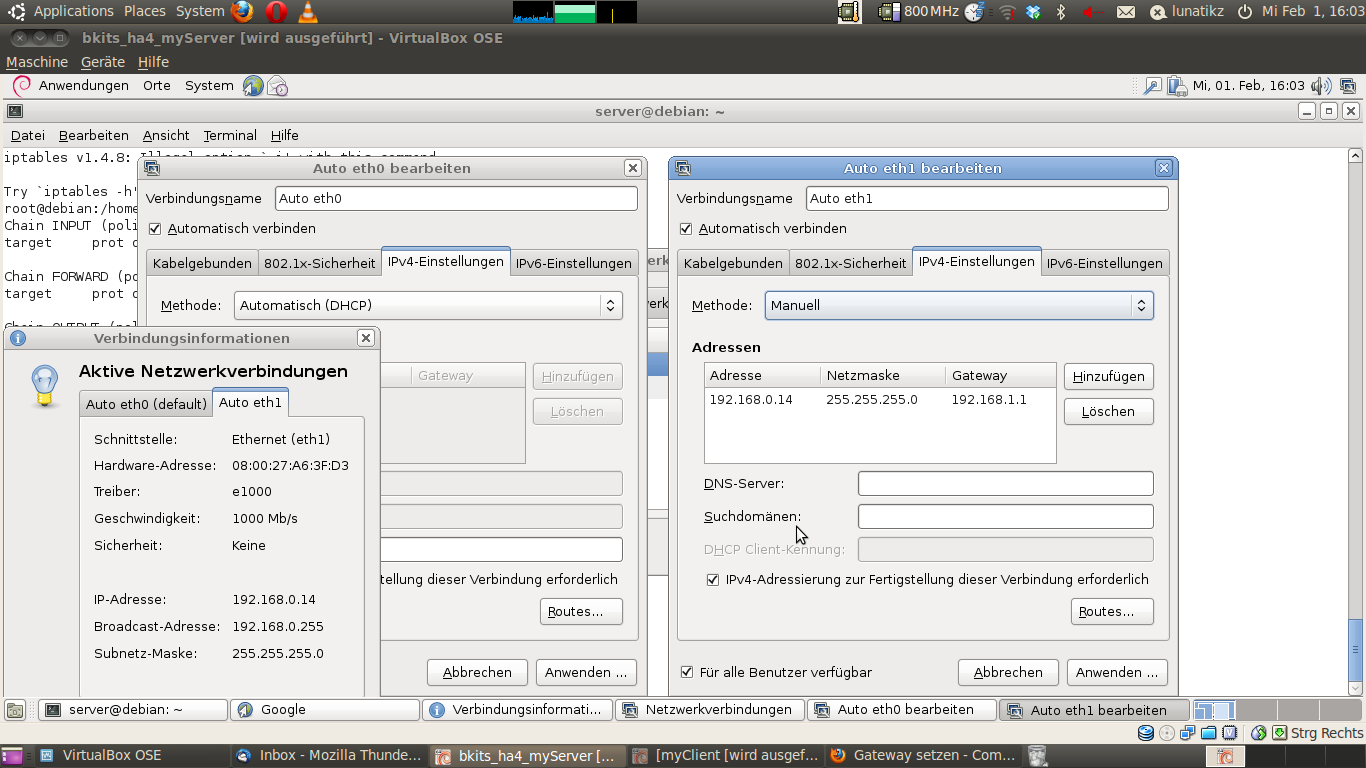Viewport: 1366px width, 768px height.
Task: Click the Gateway column header in eth1 table
Action: coord(1000,376)
